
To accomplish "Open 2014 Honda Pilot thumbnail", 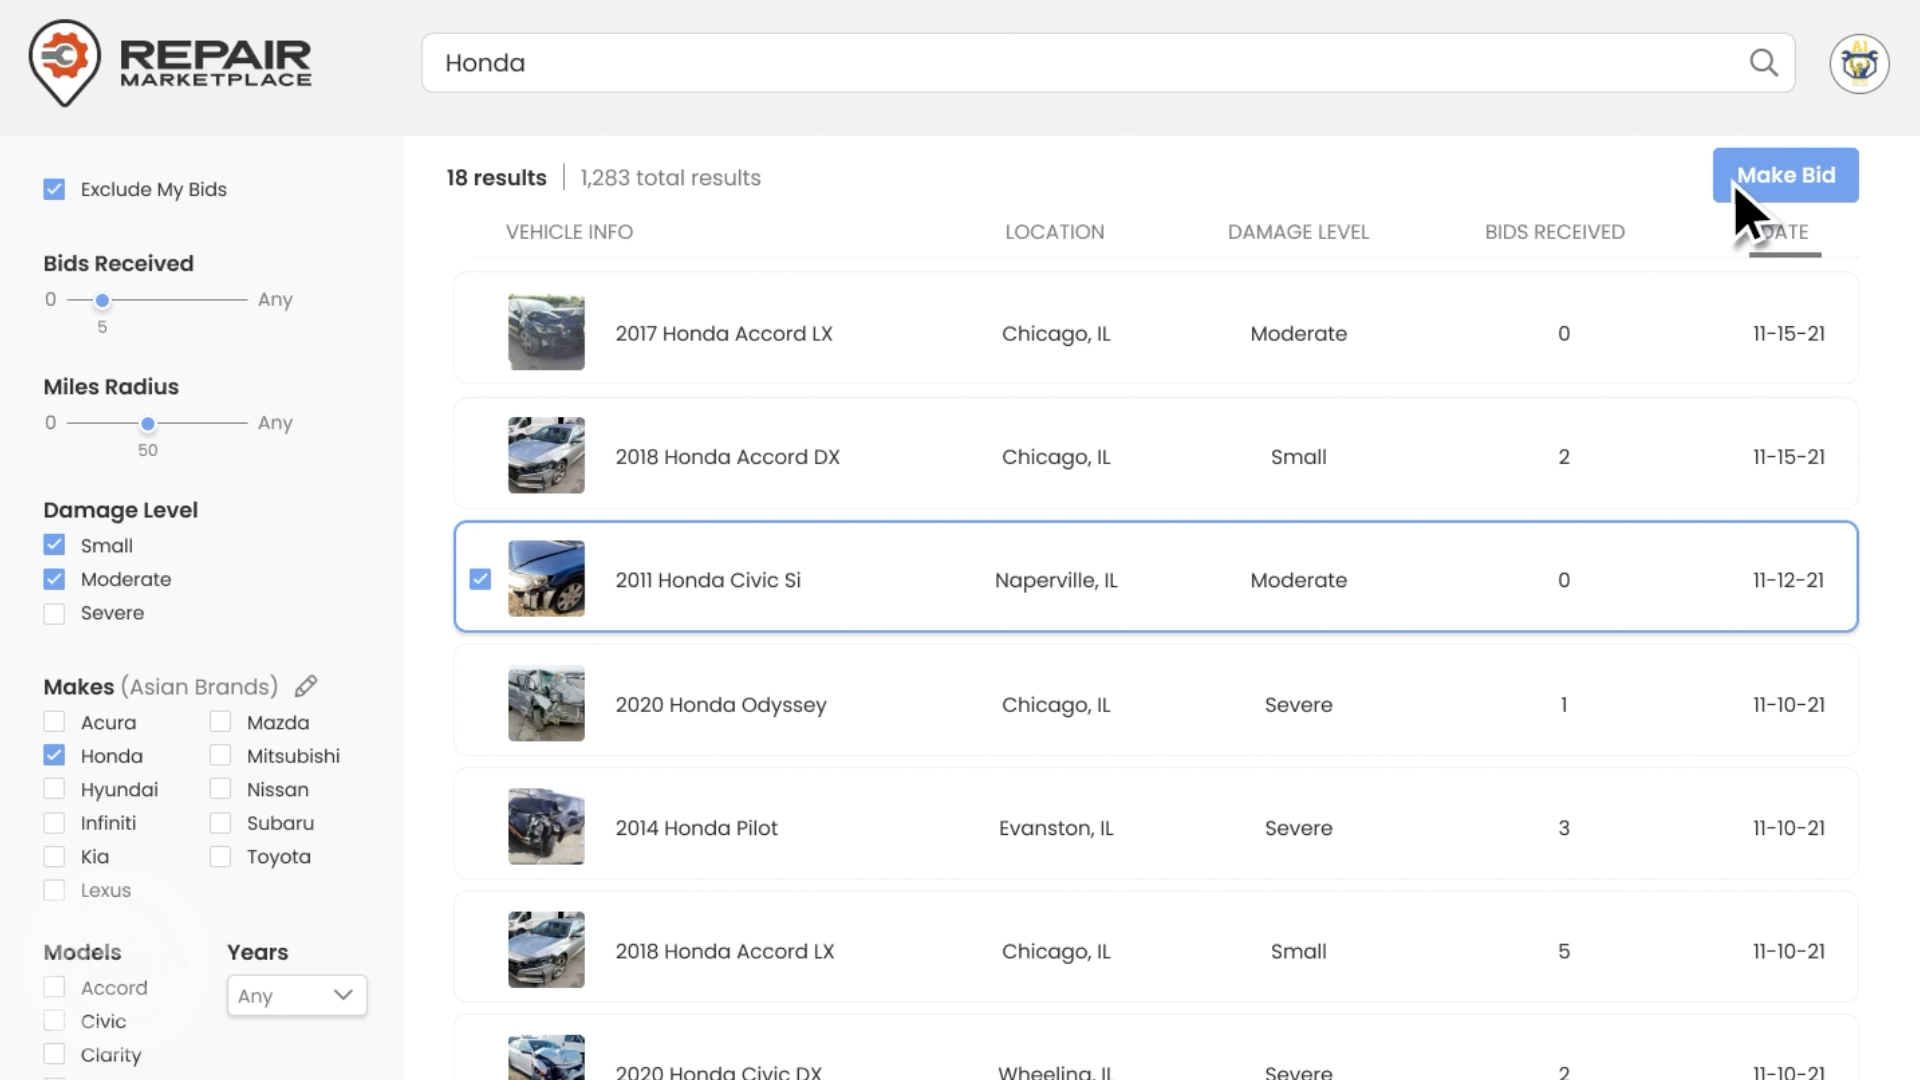I will coord(546,826).
